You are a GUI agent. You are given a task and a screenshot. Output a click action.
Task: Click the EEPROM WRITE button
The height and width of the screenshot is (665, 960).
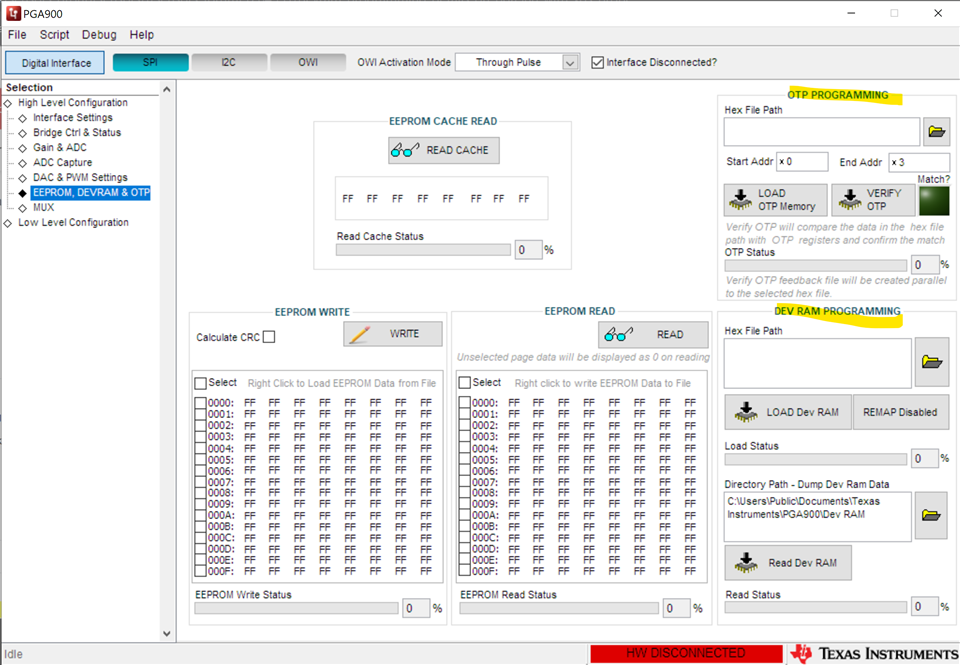392,334
